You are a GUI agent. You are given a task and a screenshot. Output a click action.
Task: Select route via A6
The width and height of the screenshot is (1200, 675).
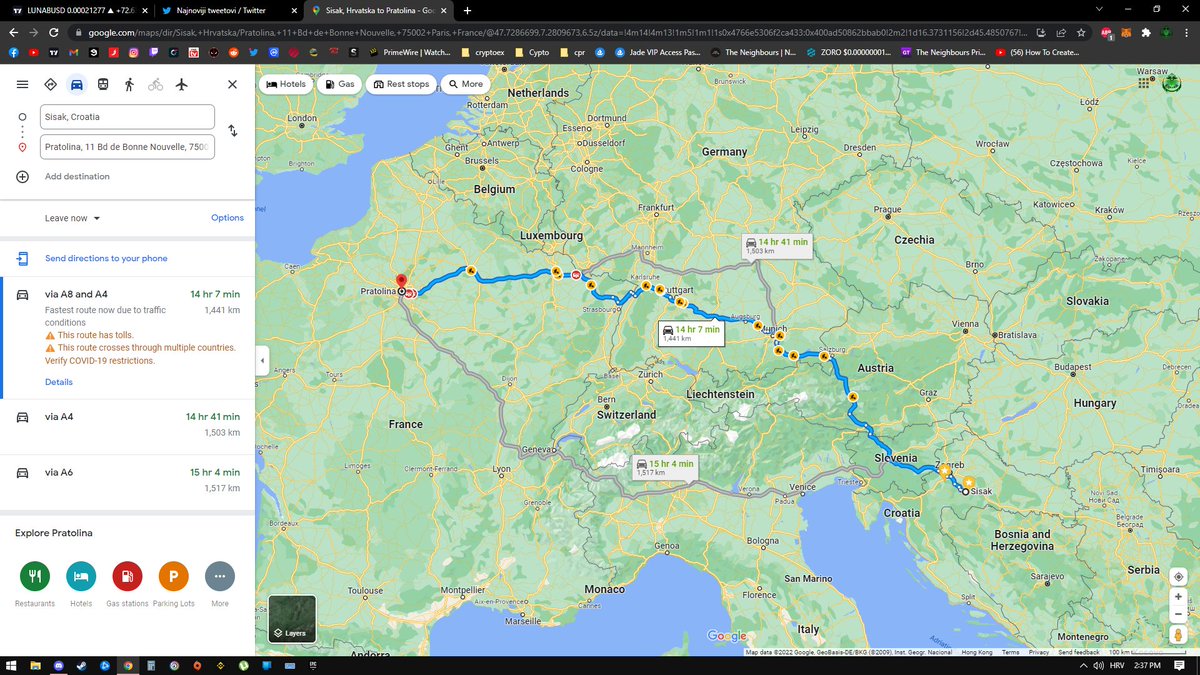(x=127, y=480)
